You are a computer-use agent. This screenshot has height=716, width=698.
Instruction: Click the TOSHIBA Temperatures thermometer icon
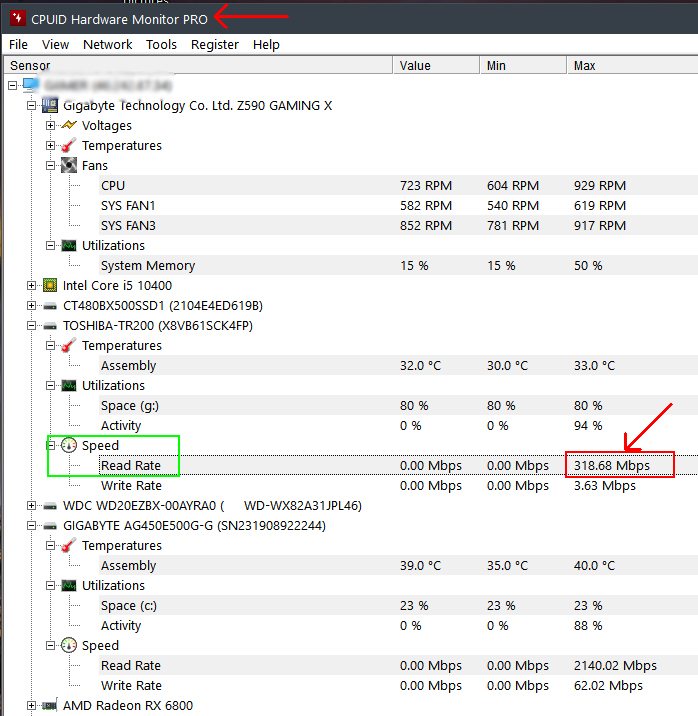[x=69, y=346]
